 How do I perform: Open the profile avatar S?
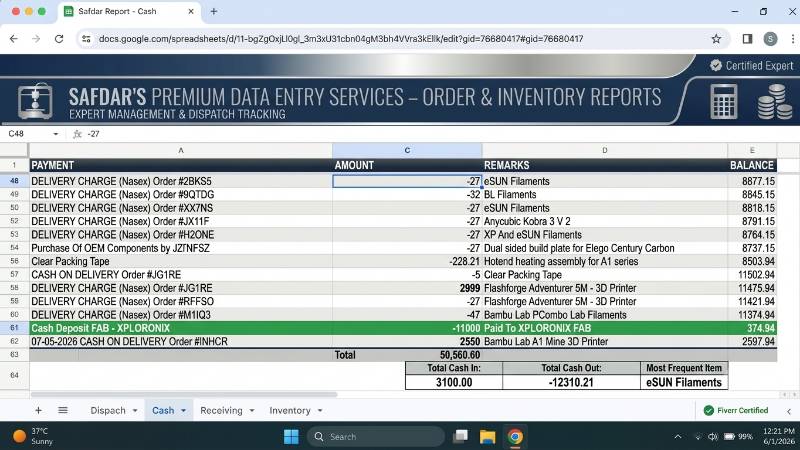770,39
